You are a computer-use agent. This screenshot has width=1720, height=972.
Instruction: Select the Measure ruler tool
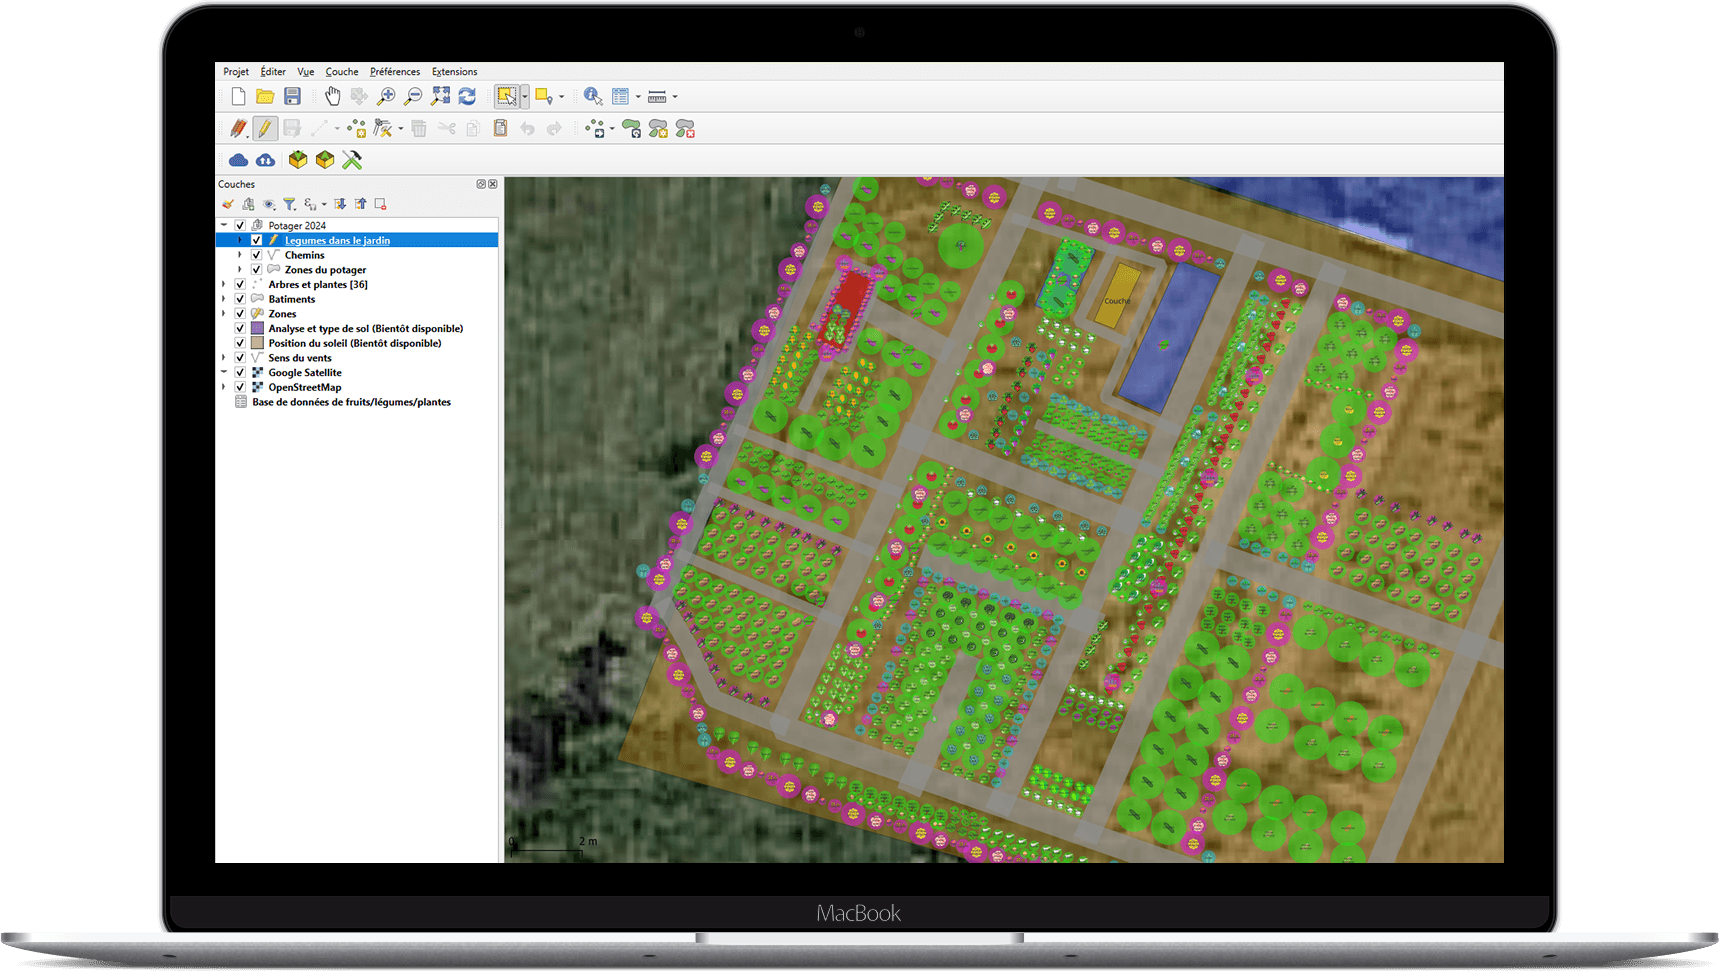[657, 97]
